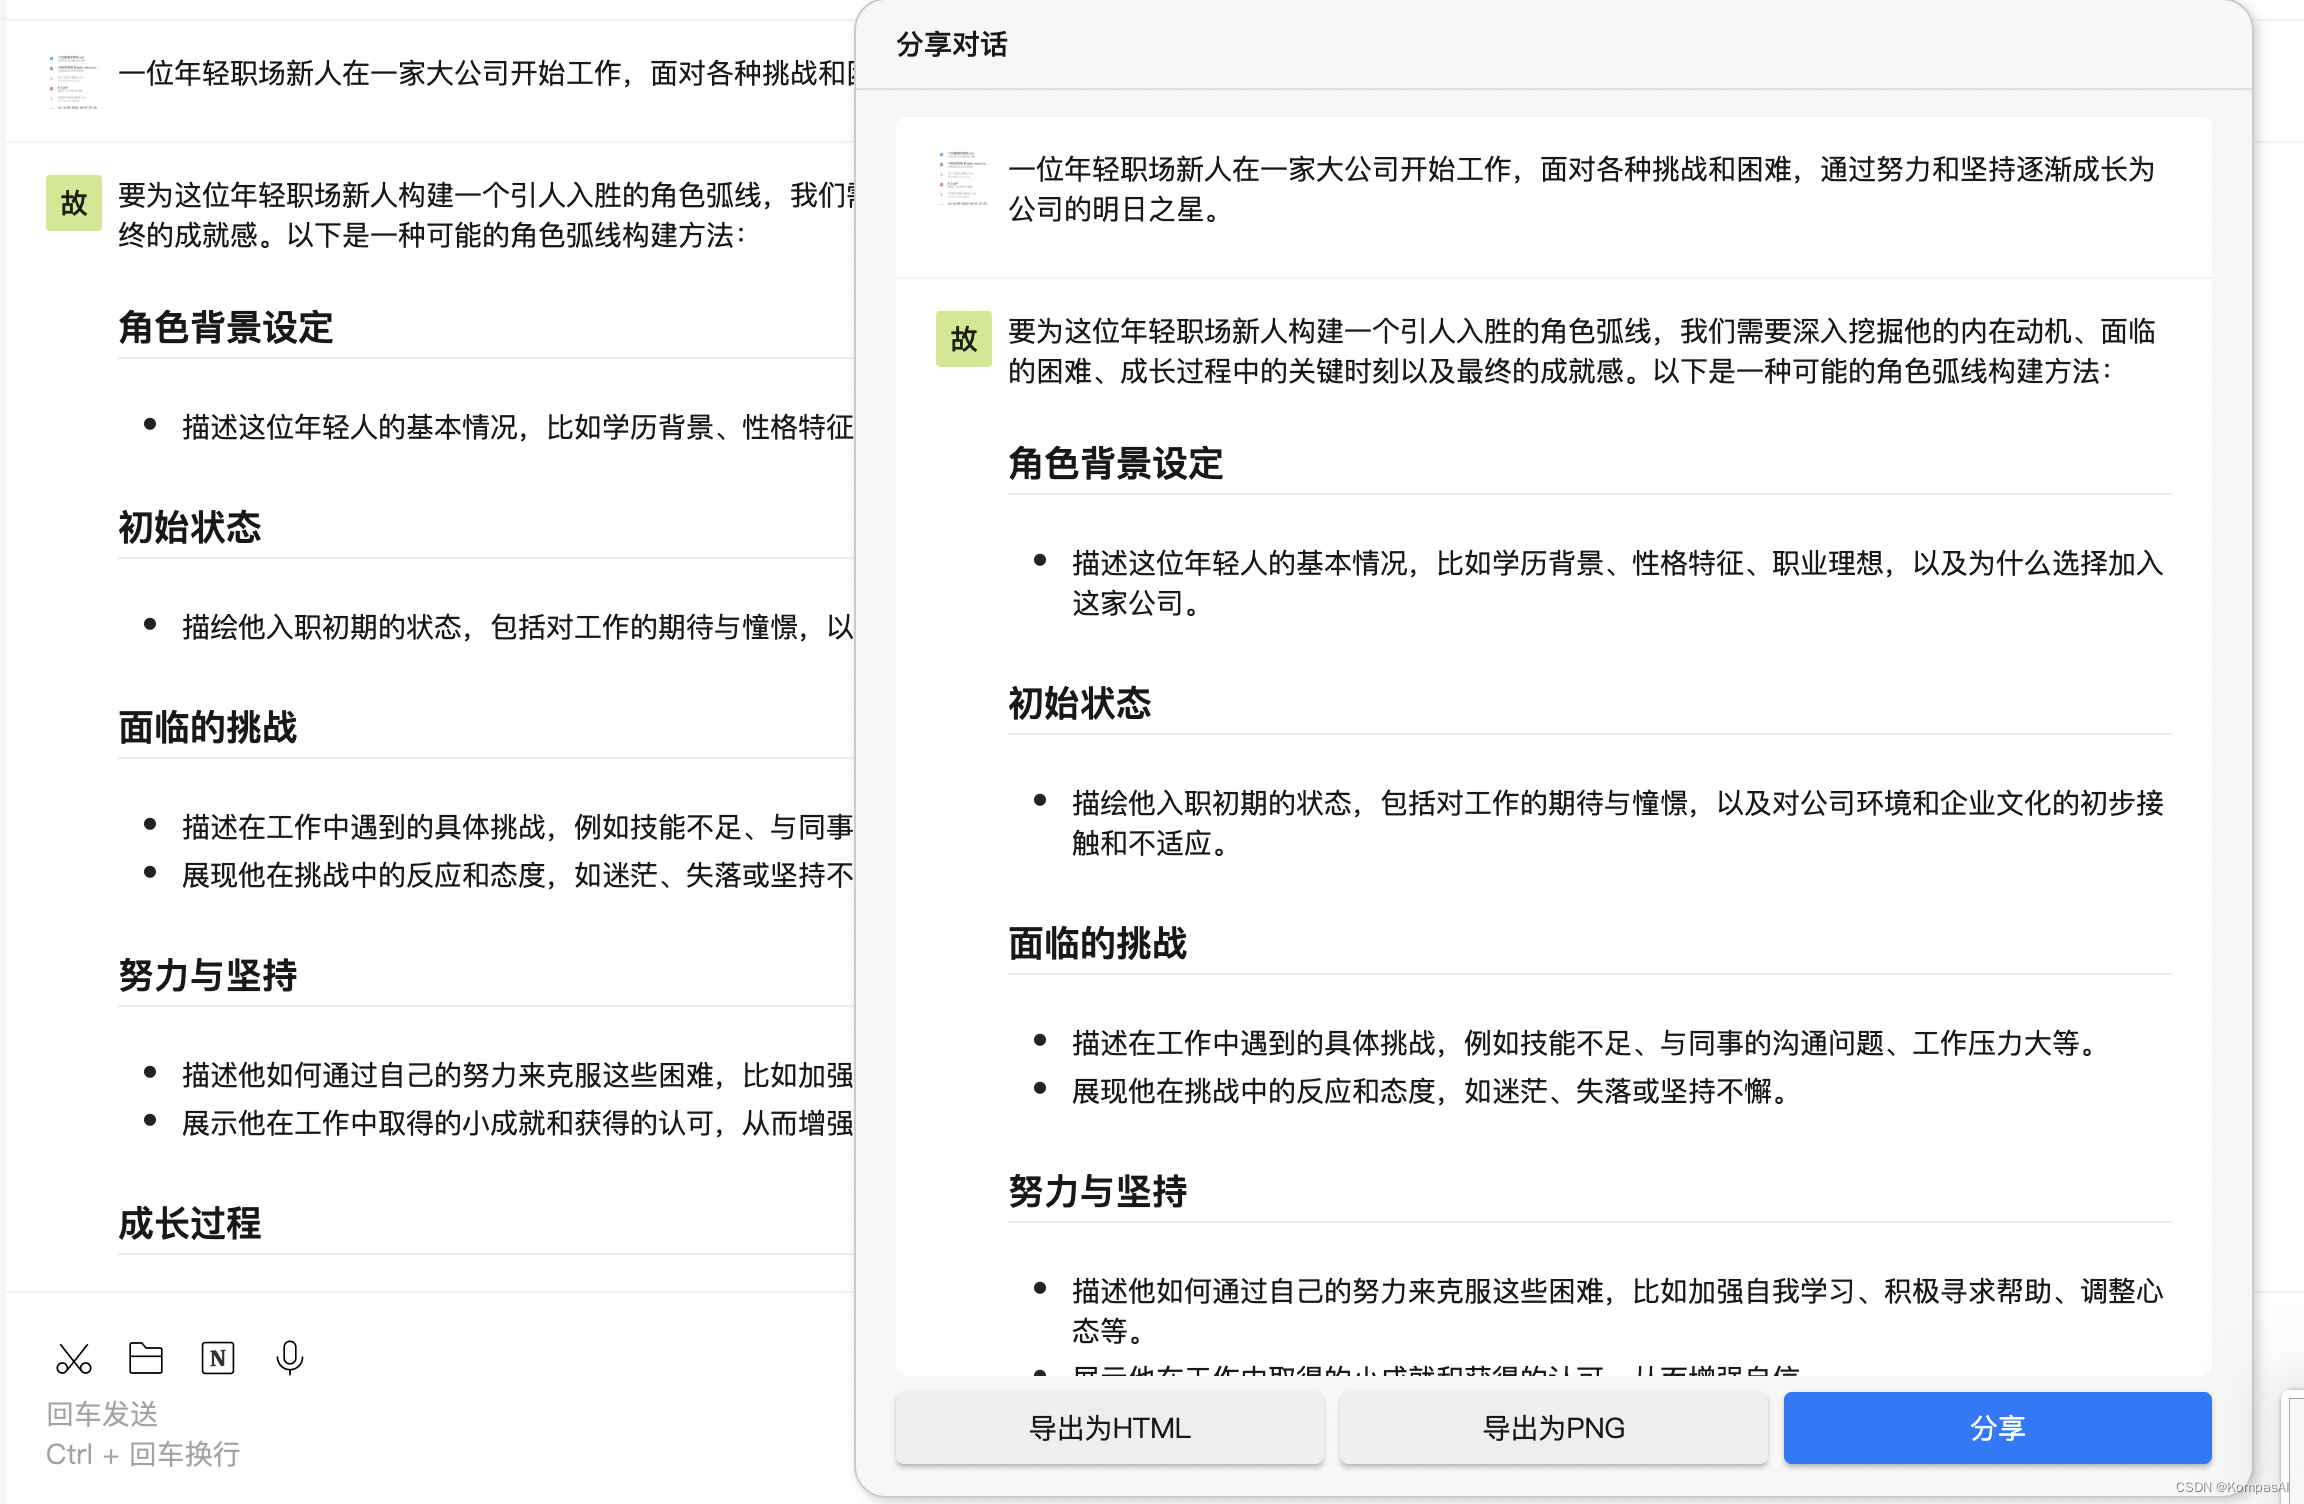
Task: Click the 技能不足 bullet line in share preview
Action: click(x=1584, y=1044)
